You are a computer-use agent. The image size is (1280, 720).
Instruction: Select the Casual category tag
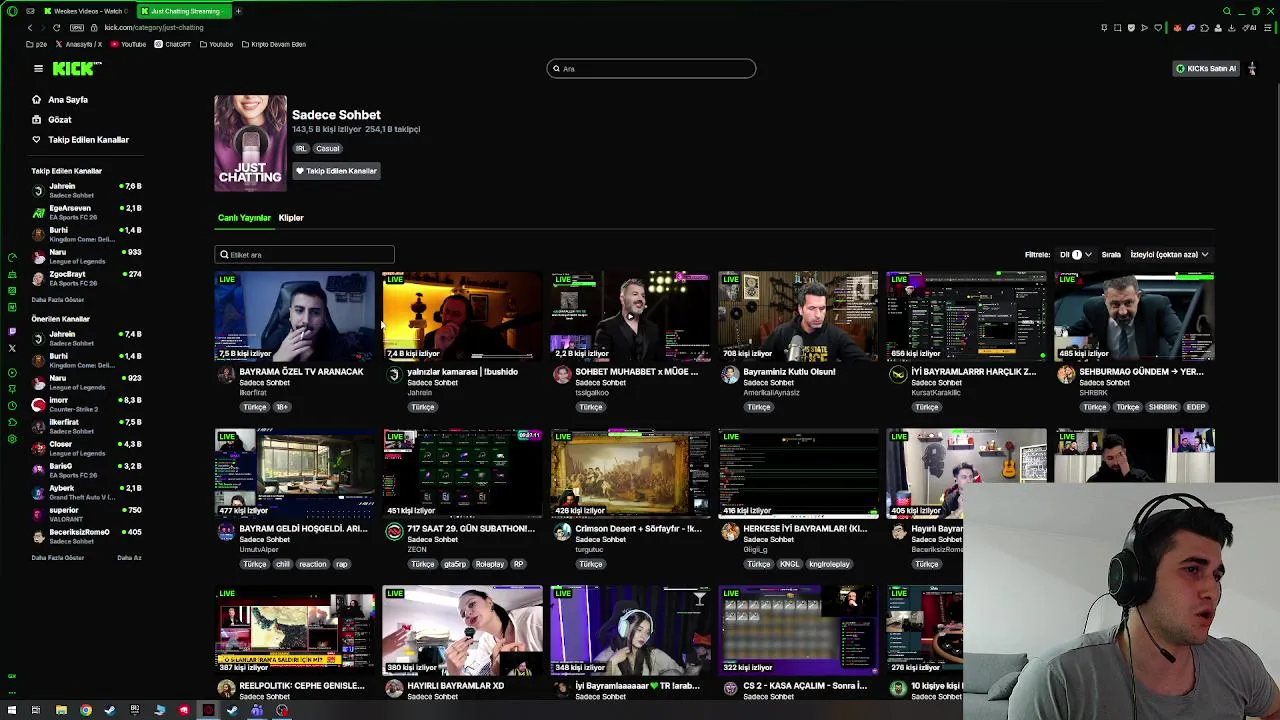327,148
